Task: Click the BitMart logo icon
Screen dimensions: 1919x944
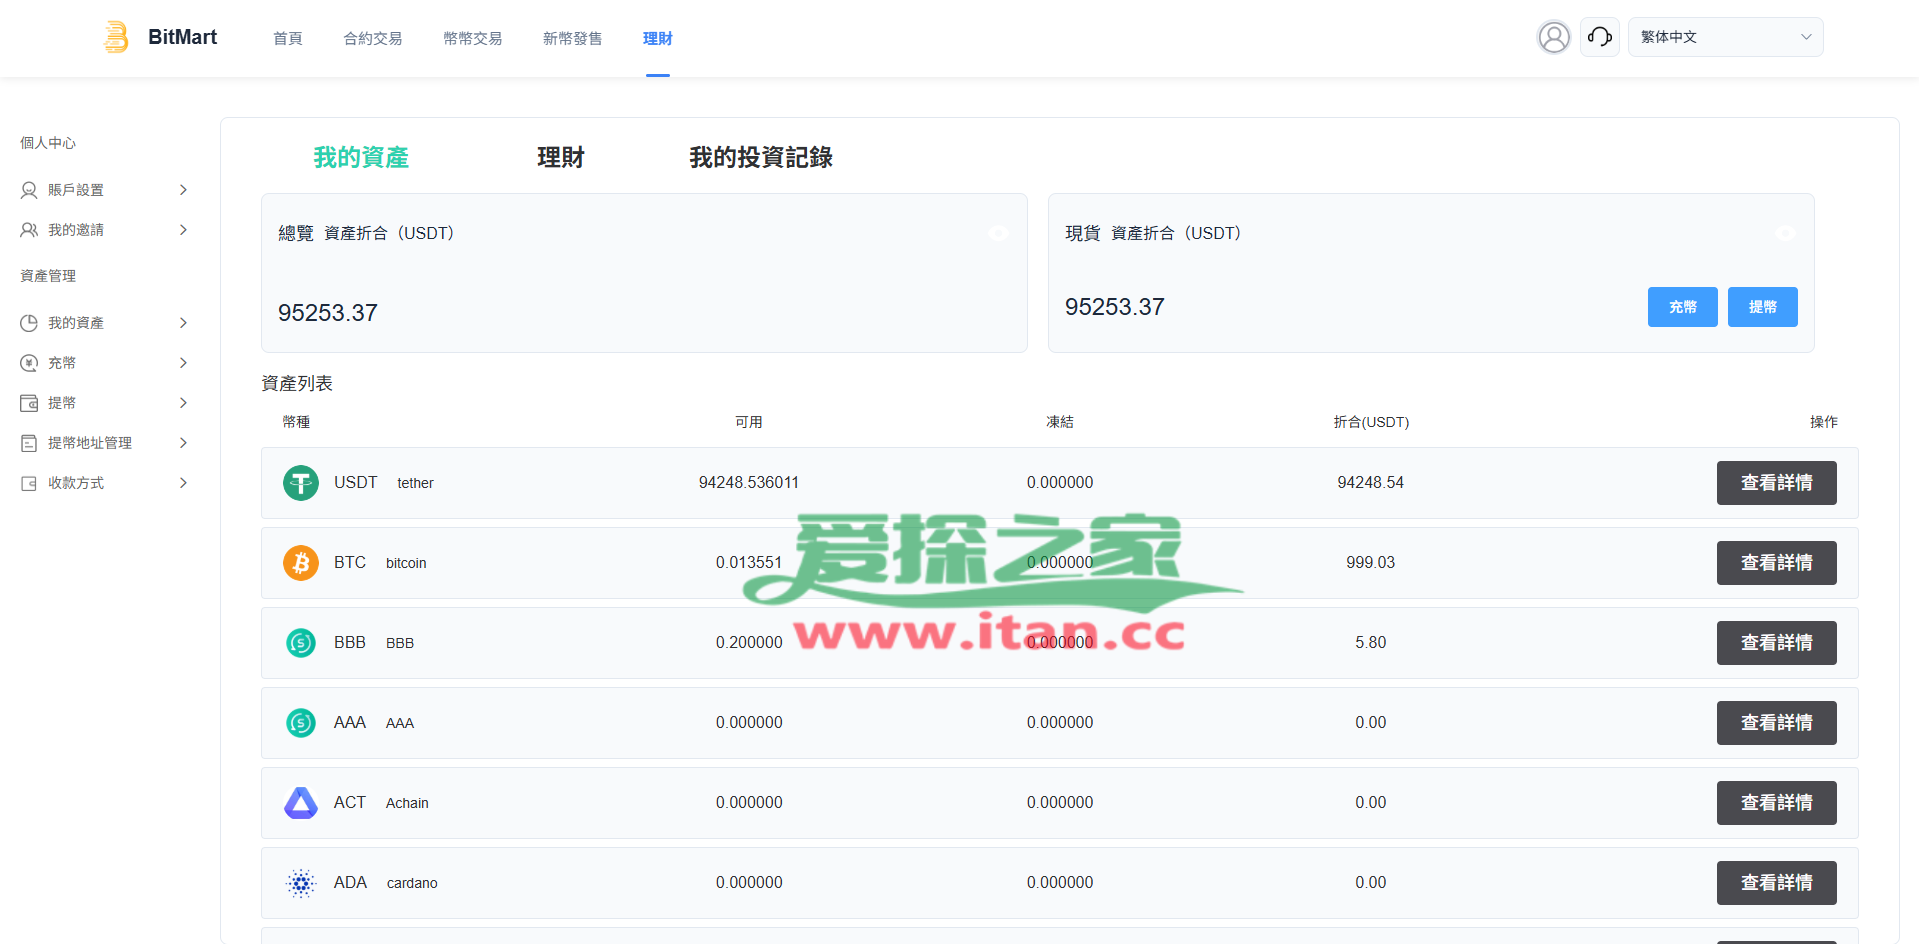Action: point(117,37)
